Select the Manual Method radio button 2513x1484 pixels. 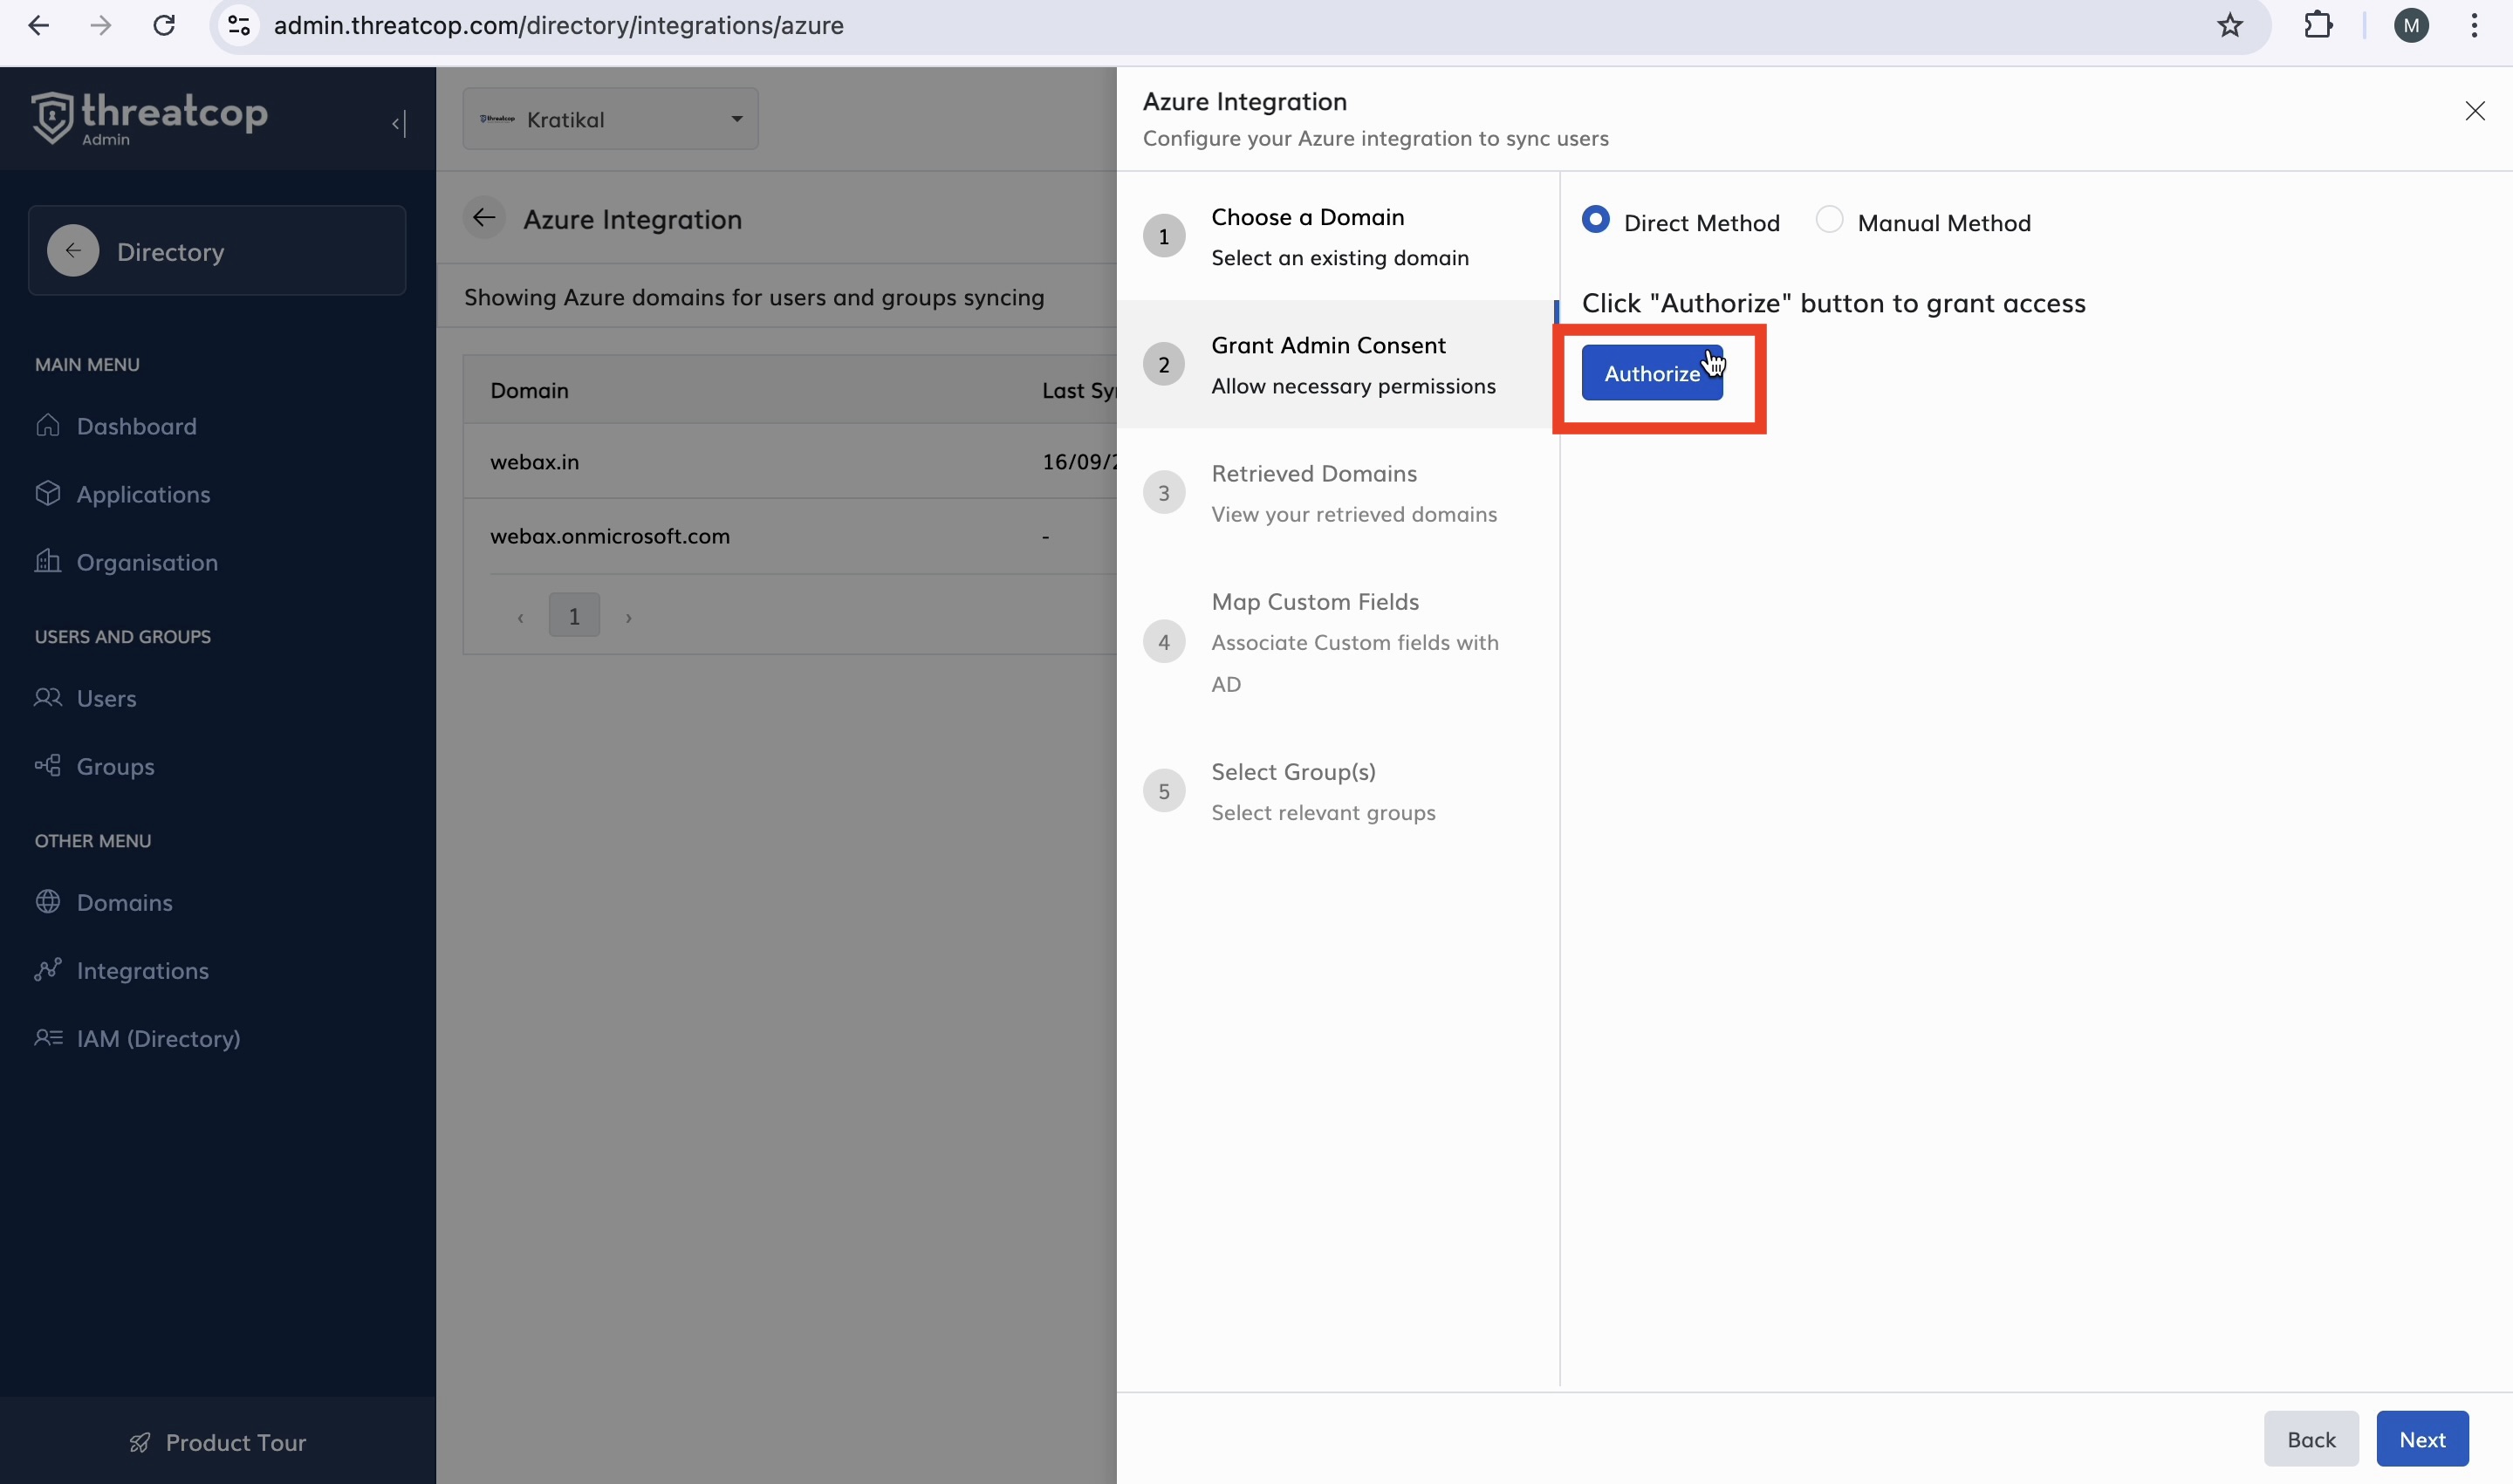pos(1828,220)
